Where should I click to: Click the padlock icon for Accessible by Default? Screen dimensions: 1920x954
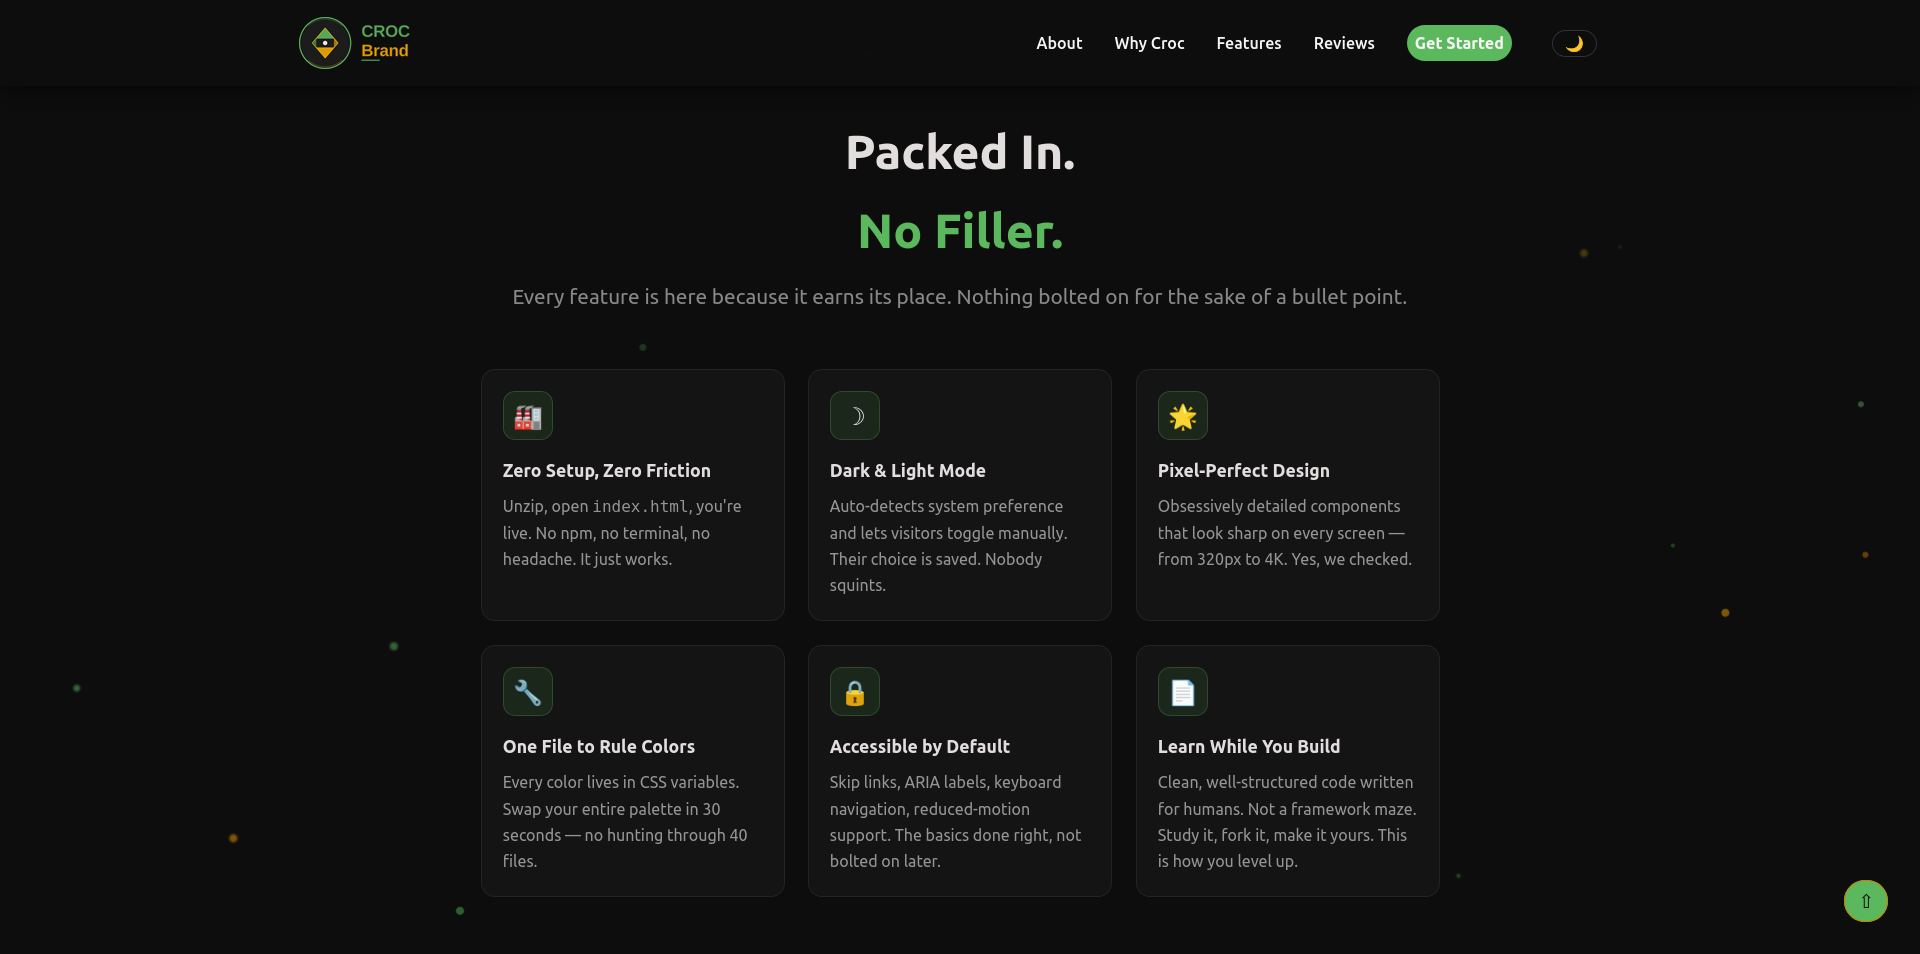855,692
